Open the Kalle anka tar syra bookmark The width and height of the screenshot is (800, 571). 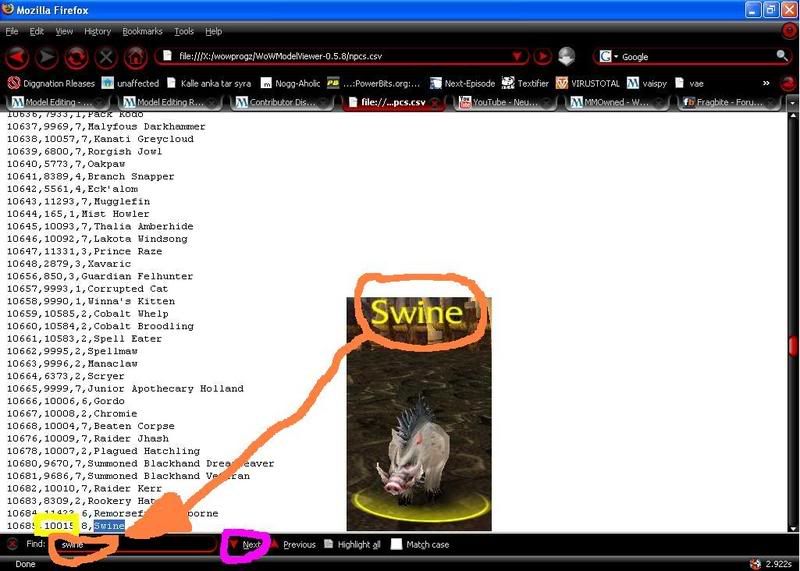tap(209, 83)
